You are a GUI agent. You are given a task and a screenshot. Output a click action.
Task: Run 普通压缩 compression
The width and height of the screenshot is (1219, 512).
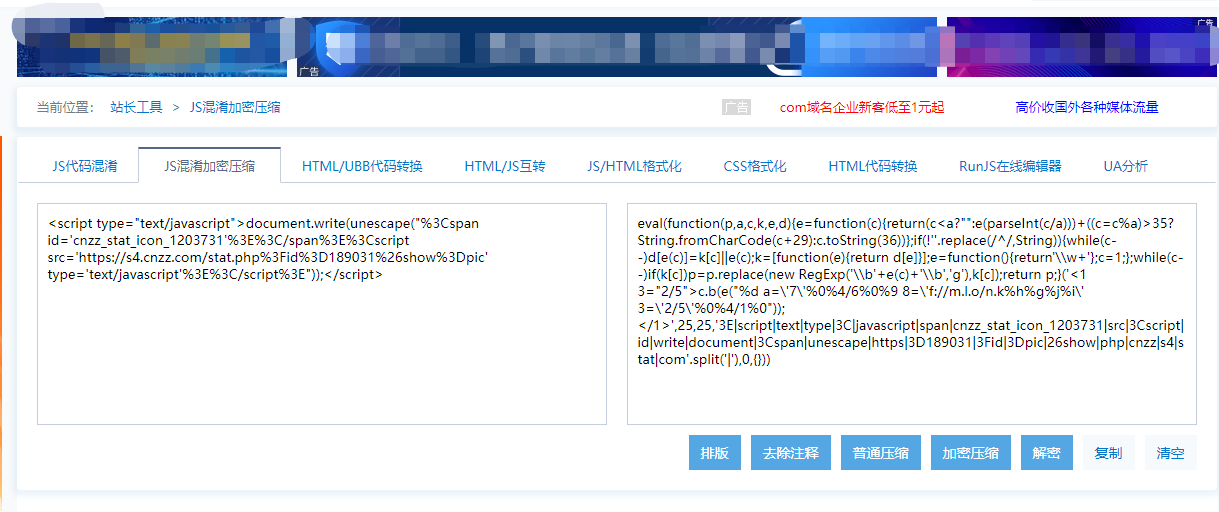point(880,453)
